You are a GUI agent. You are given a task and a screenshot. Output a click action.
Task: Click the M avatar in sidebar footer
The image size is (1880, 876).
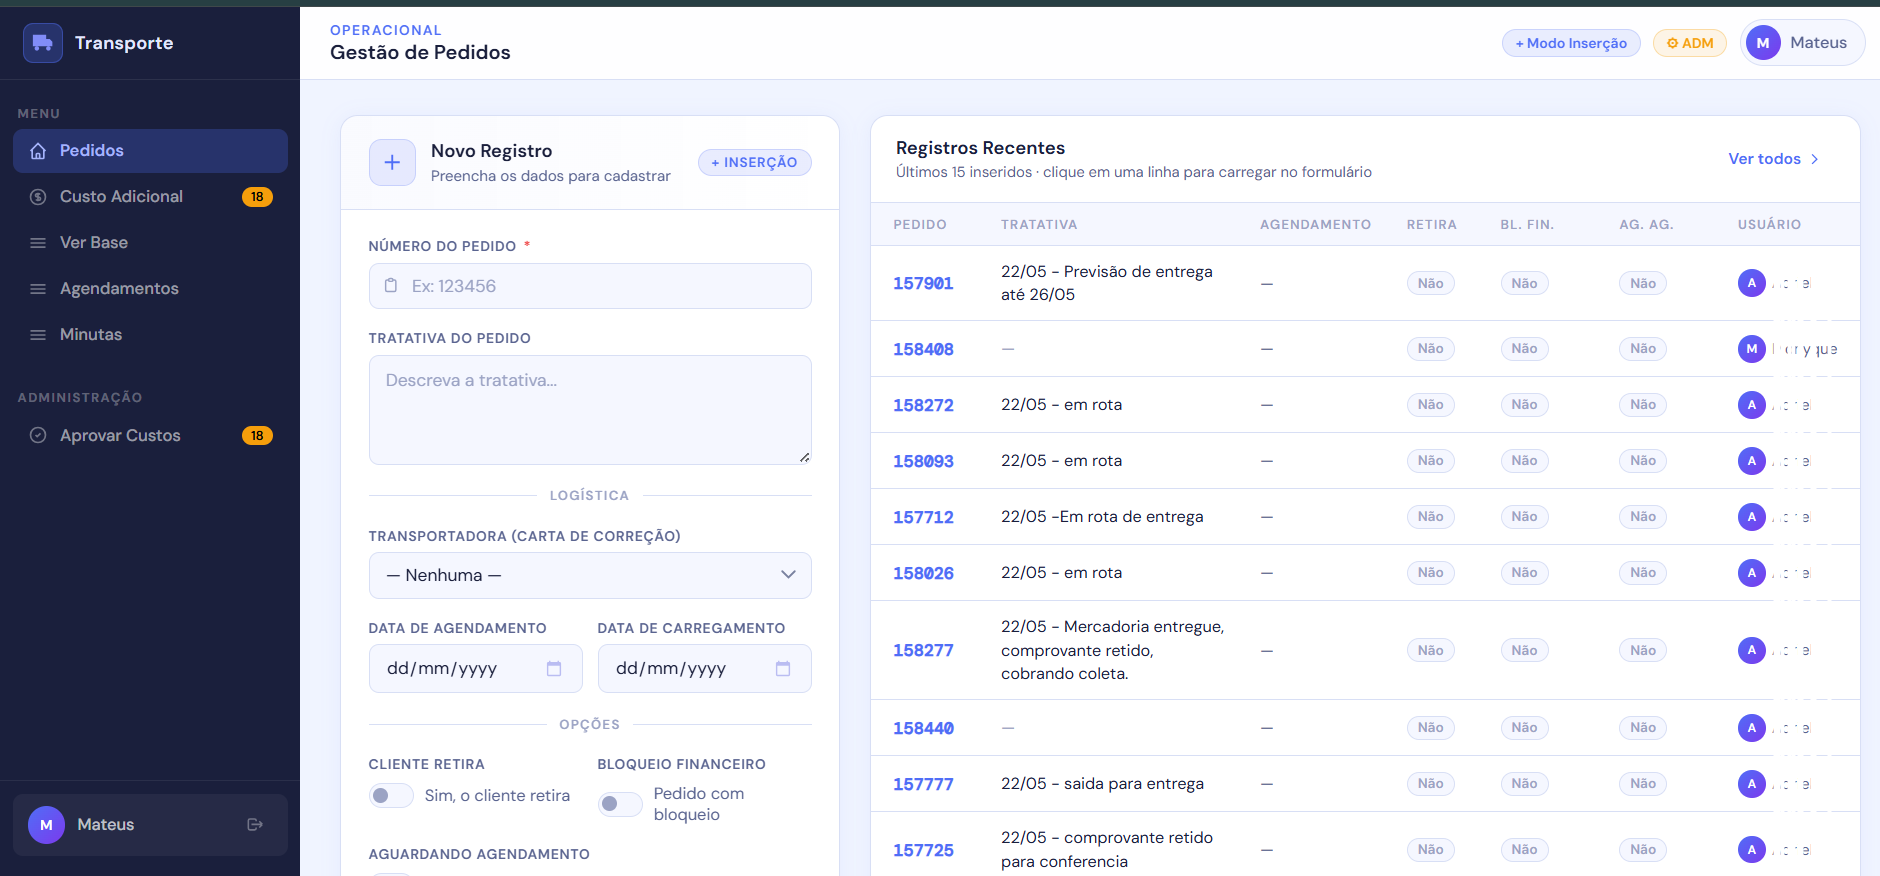(x=46, y=825)
